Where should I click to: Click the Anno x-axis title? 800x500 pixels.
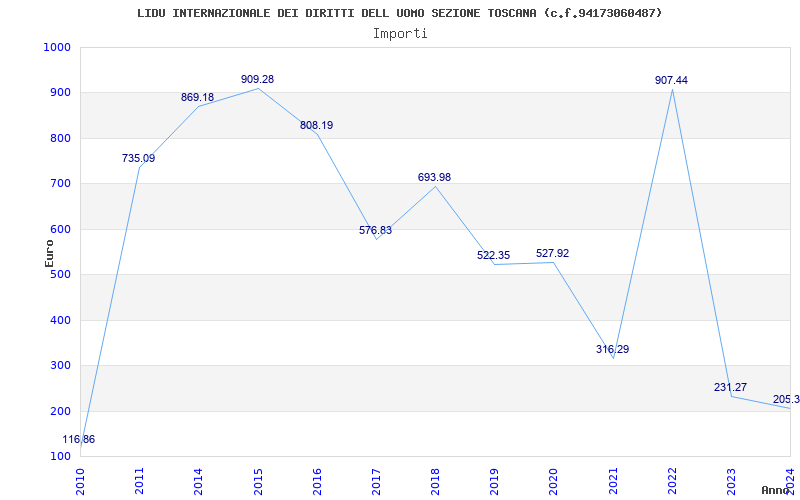[775, 490]
